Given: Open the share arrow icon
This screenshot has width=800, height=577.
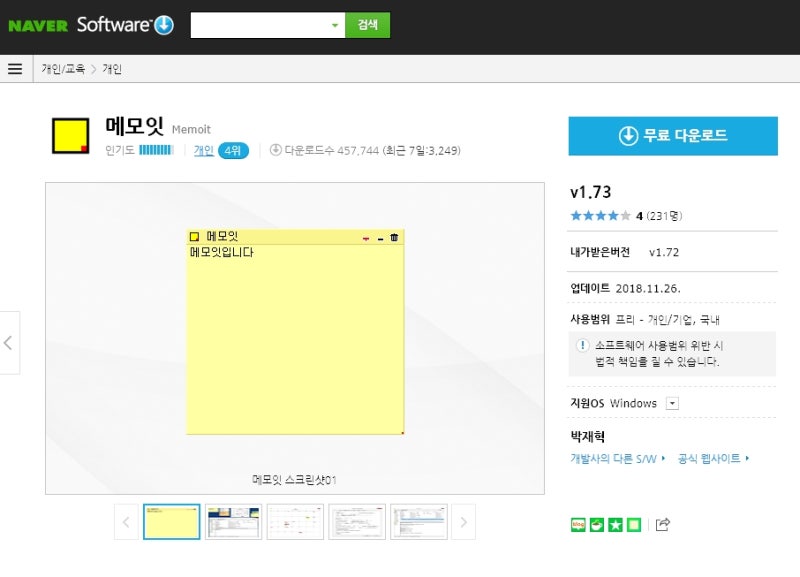Looking at the screenshot, I should tap(662, 524).
